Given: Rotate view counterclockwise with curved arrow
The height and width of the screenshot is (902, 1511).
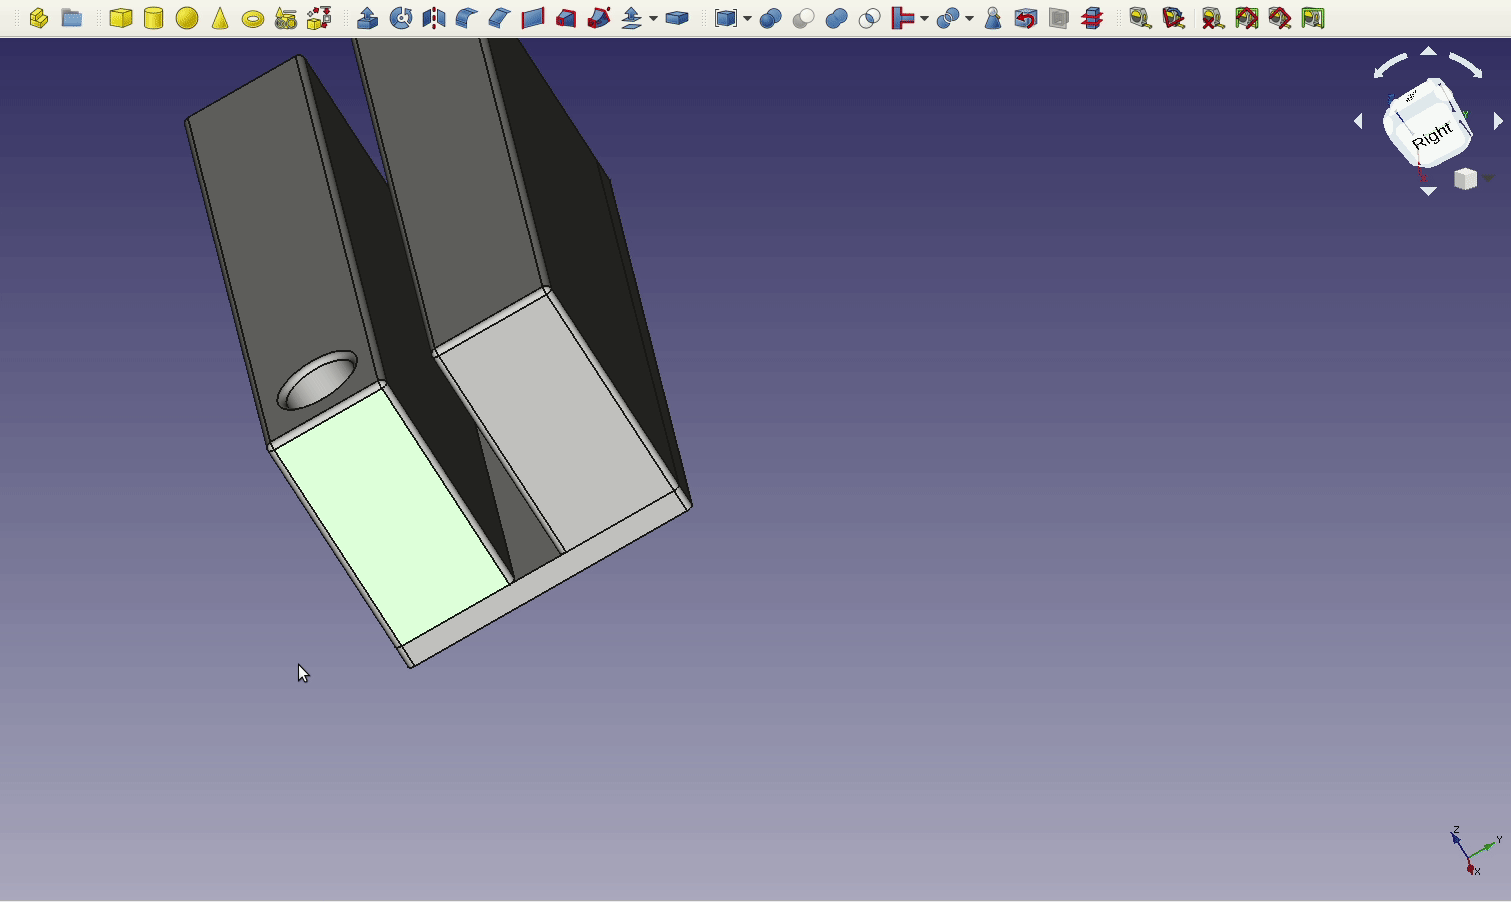Looking at the screenshot, I should tap(1391, 66).
